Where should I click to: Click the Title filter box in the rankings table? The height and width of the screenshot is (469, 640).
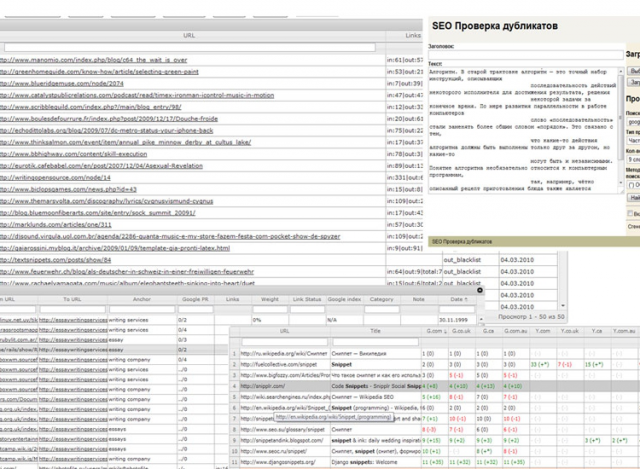tap(376, 342)
